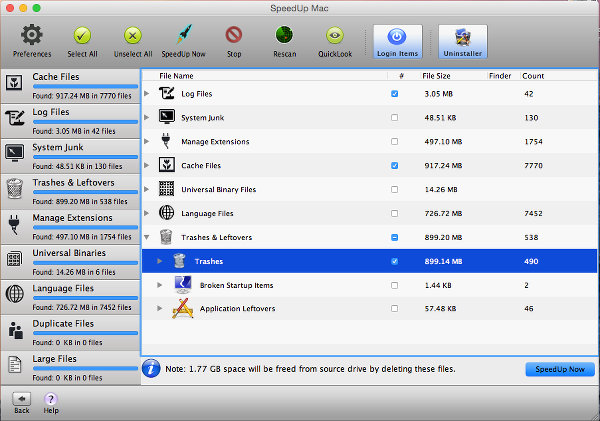Uncheck the Cache Files checkbox

click(395, 165)
